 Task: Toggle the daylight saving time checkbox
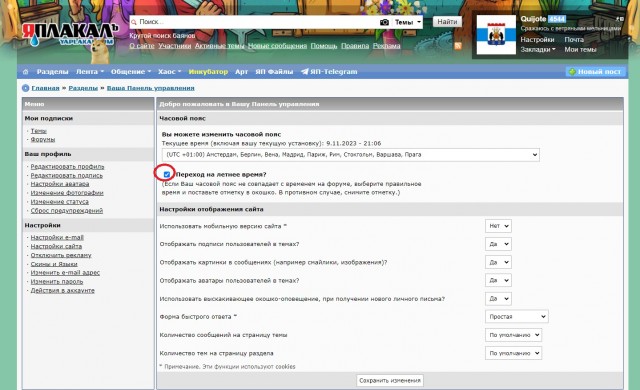tap(167, 174)
